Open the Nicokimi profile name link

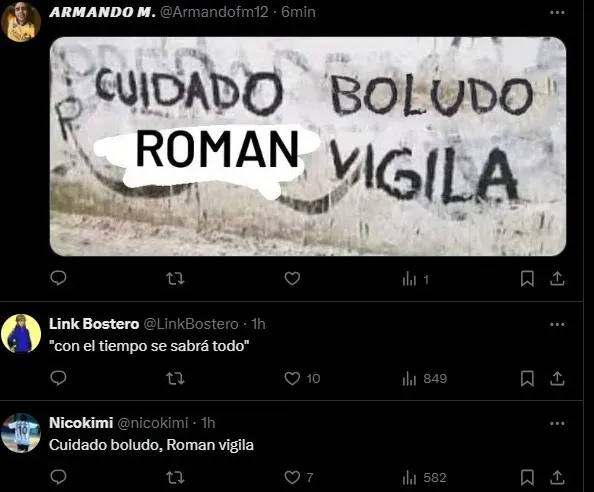(x=81, y=423)
